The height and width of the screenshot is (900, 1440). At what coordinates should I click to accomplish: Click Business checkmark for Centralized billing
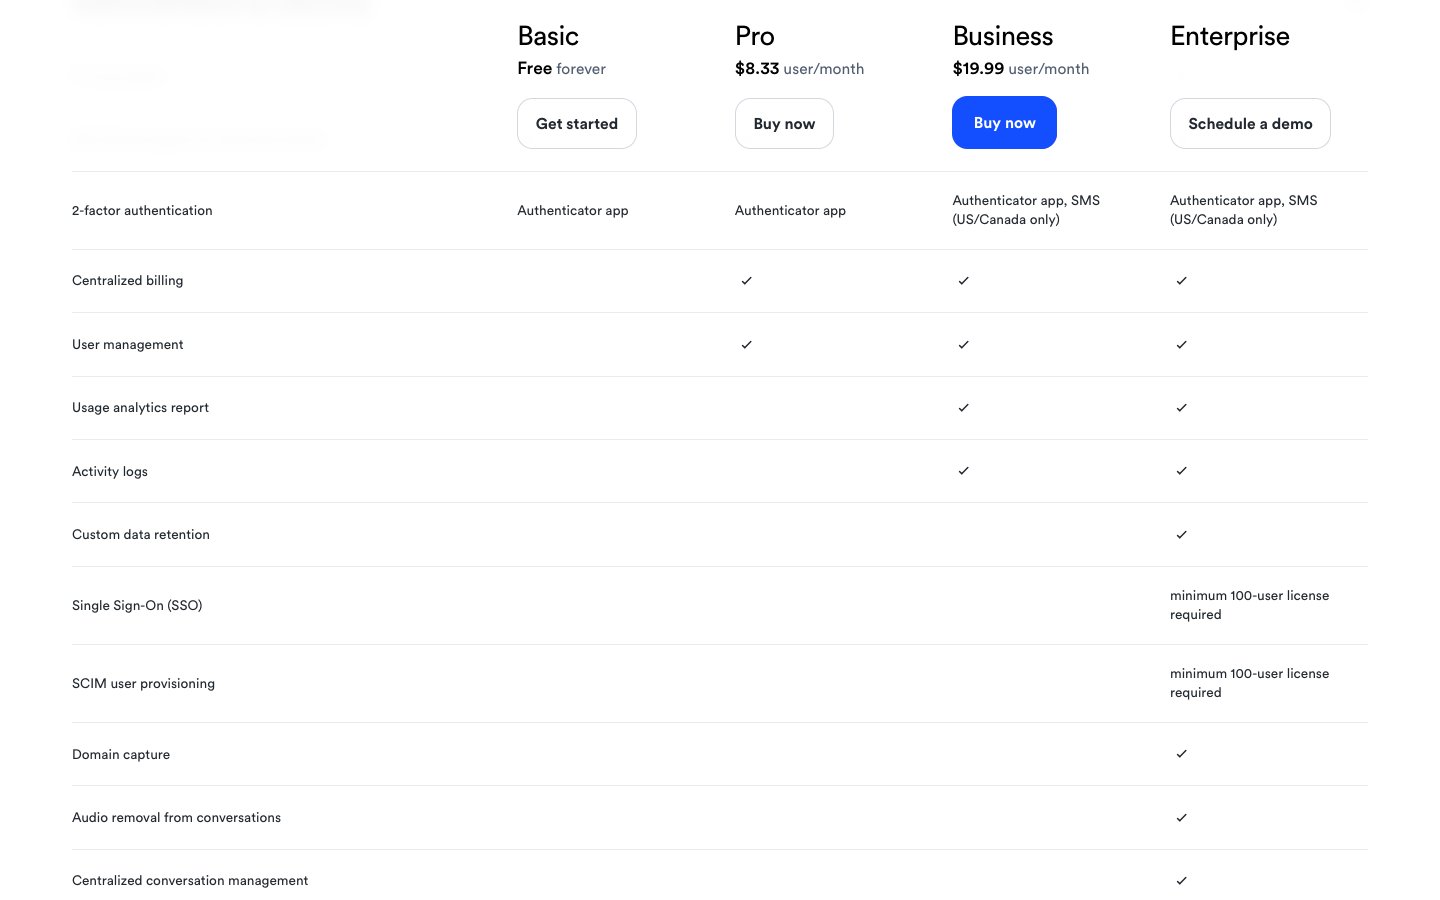click(x=964, y=281)
